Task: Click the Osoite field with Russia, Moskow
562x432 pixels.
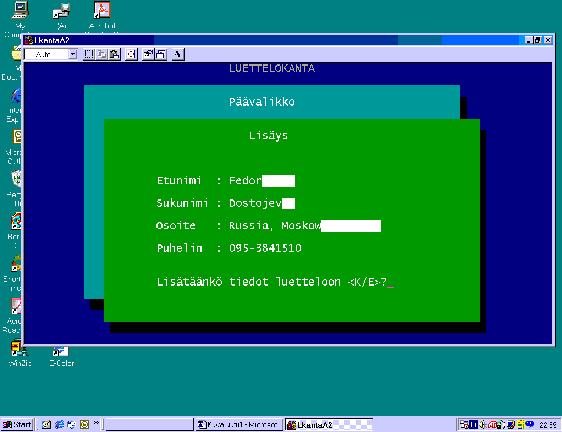Action: click(x=305, y=226)
